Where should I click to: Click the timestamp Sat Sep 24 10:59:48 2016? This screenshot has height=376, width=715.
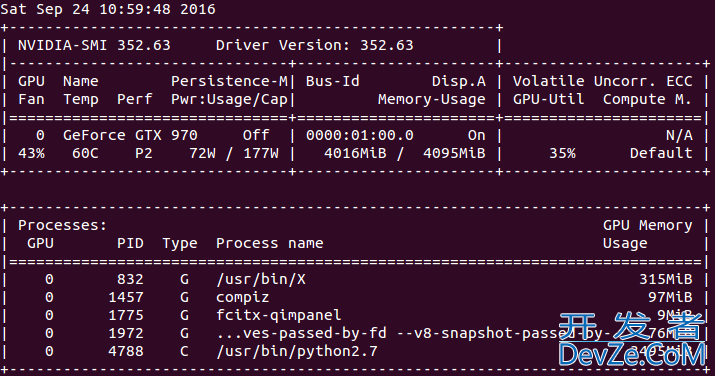108,10
